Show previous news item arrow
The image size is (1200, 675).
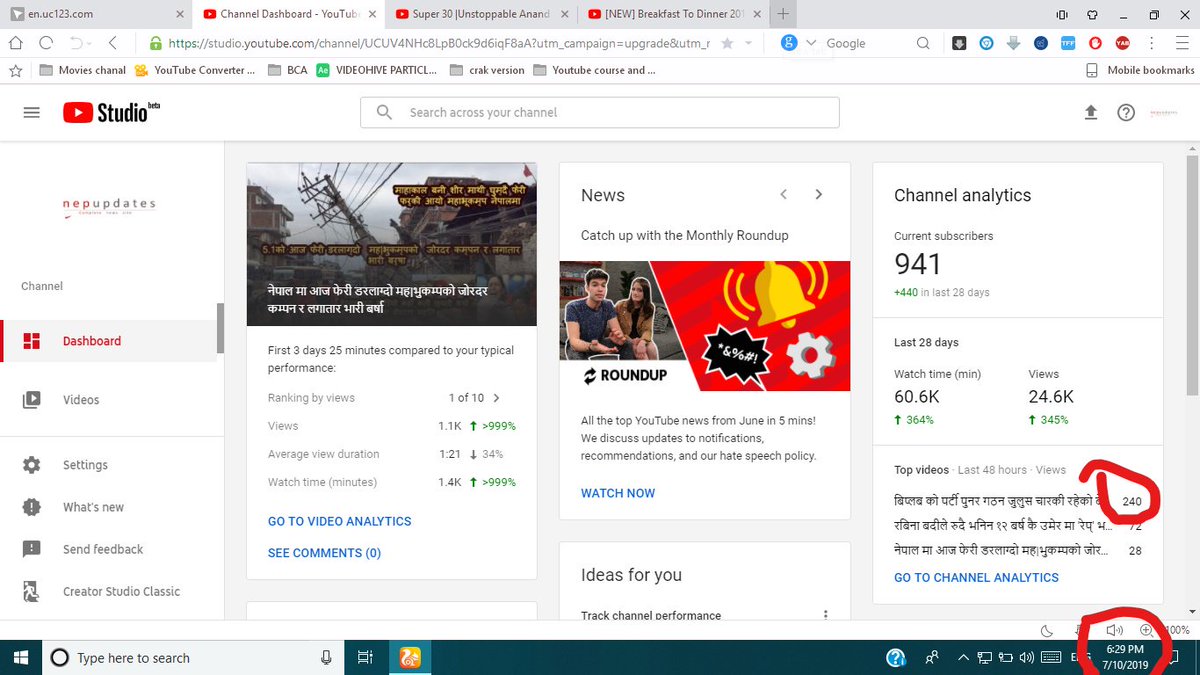[784, 194]
